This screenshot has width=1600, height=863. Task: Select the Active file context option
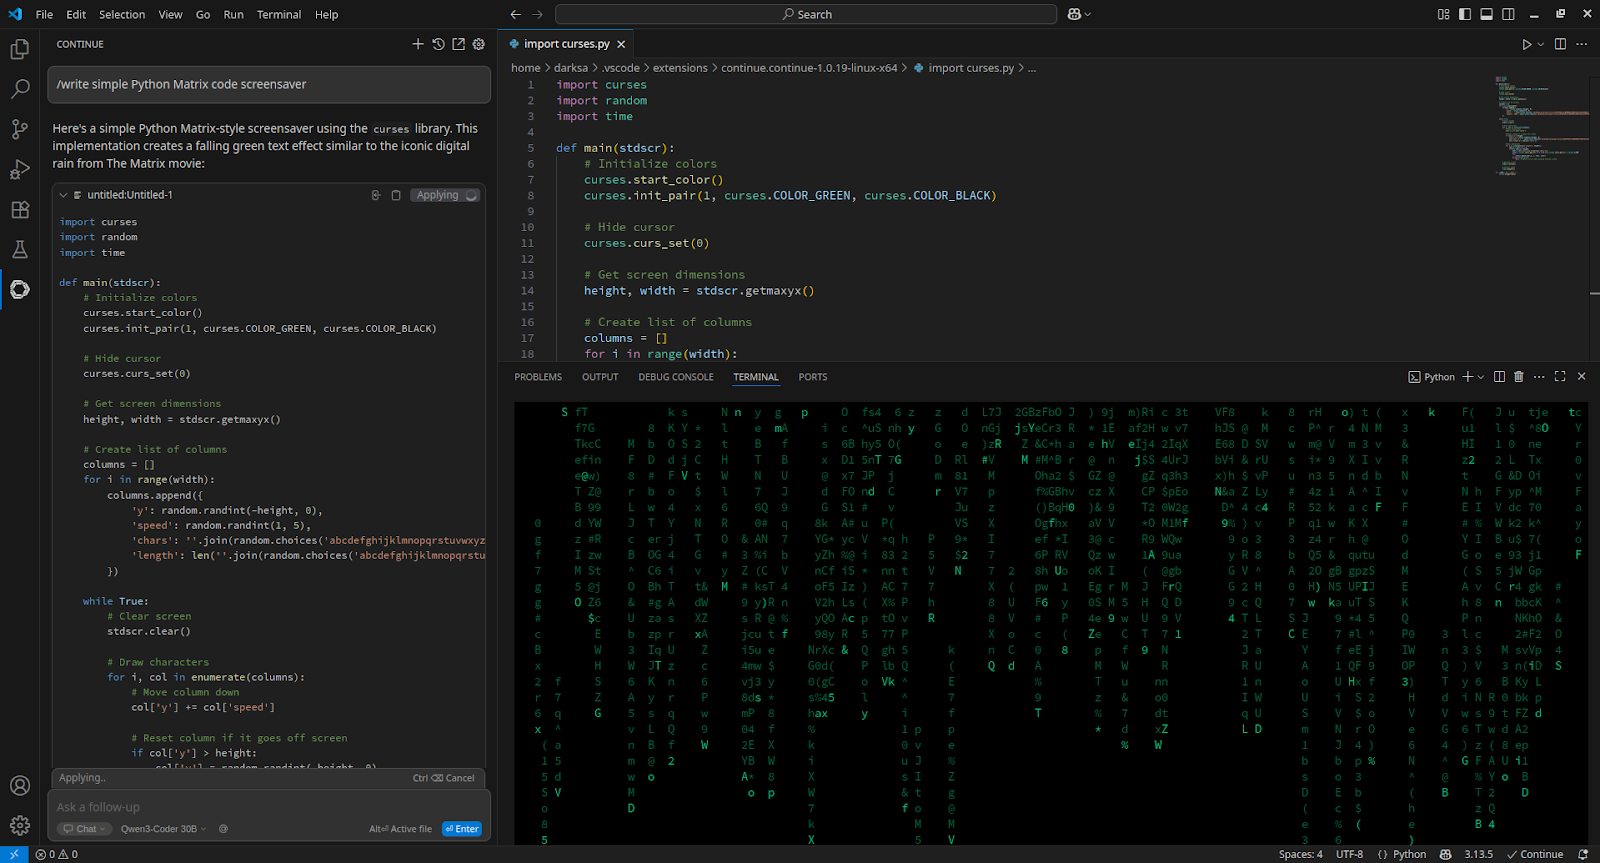[400, 828]
